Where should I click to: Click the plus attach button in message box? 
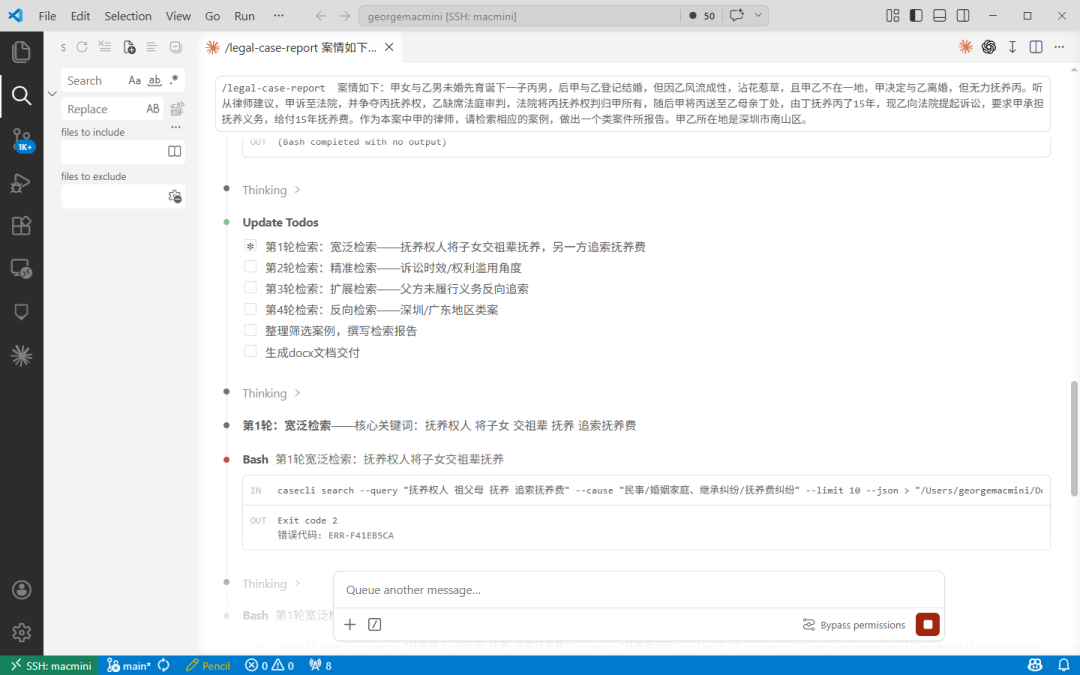350,624
